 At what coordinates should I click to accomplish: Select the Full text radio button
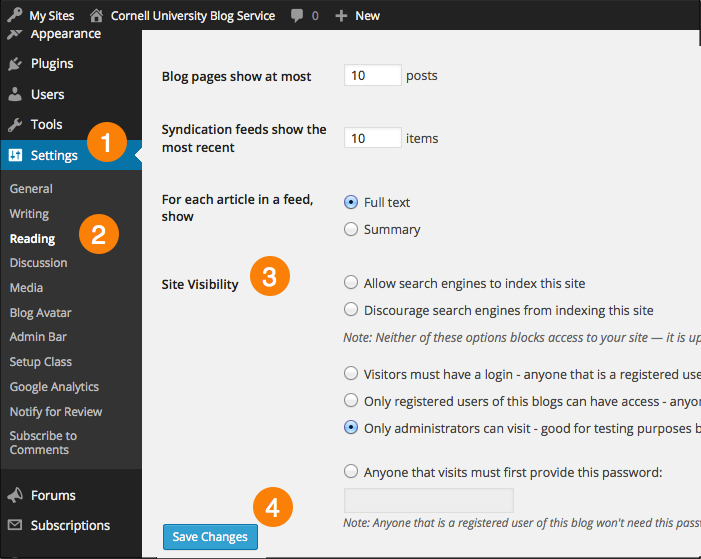click(351, 202)
